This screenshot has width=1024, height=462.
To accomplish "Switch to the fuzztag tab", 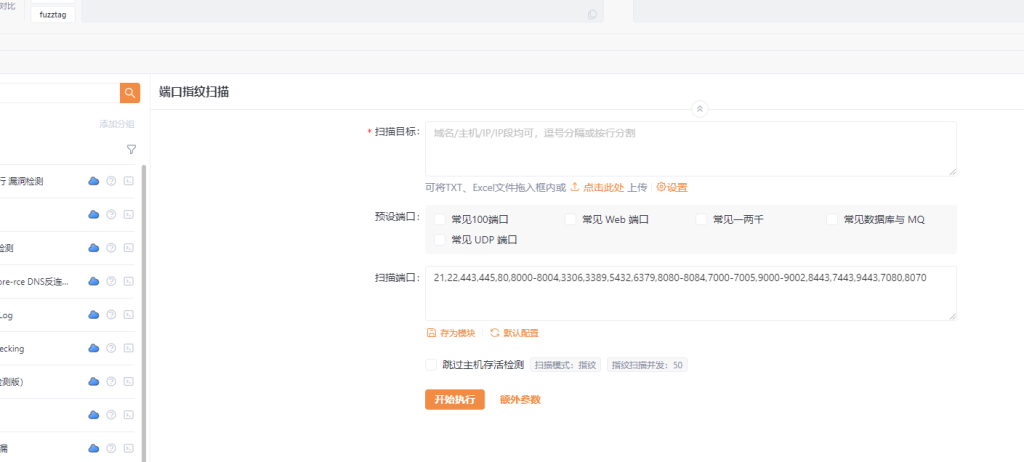I will [52, 14].
